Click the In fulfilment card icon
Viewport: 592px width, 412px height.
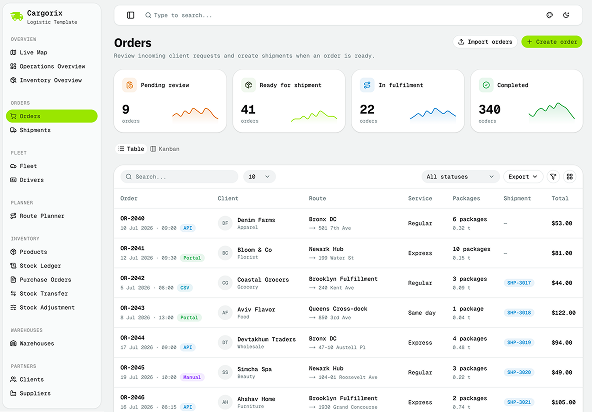pos(367,85)
